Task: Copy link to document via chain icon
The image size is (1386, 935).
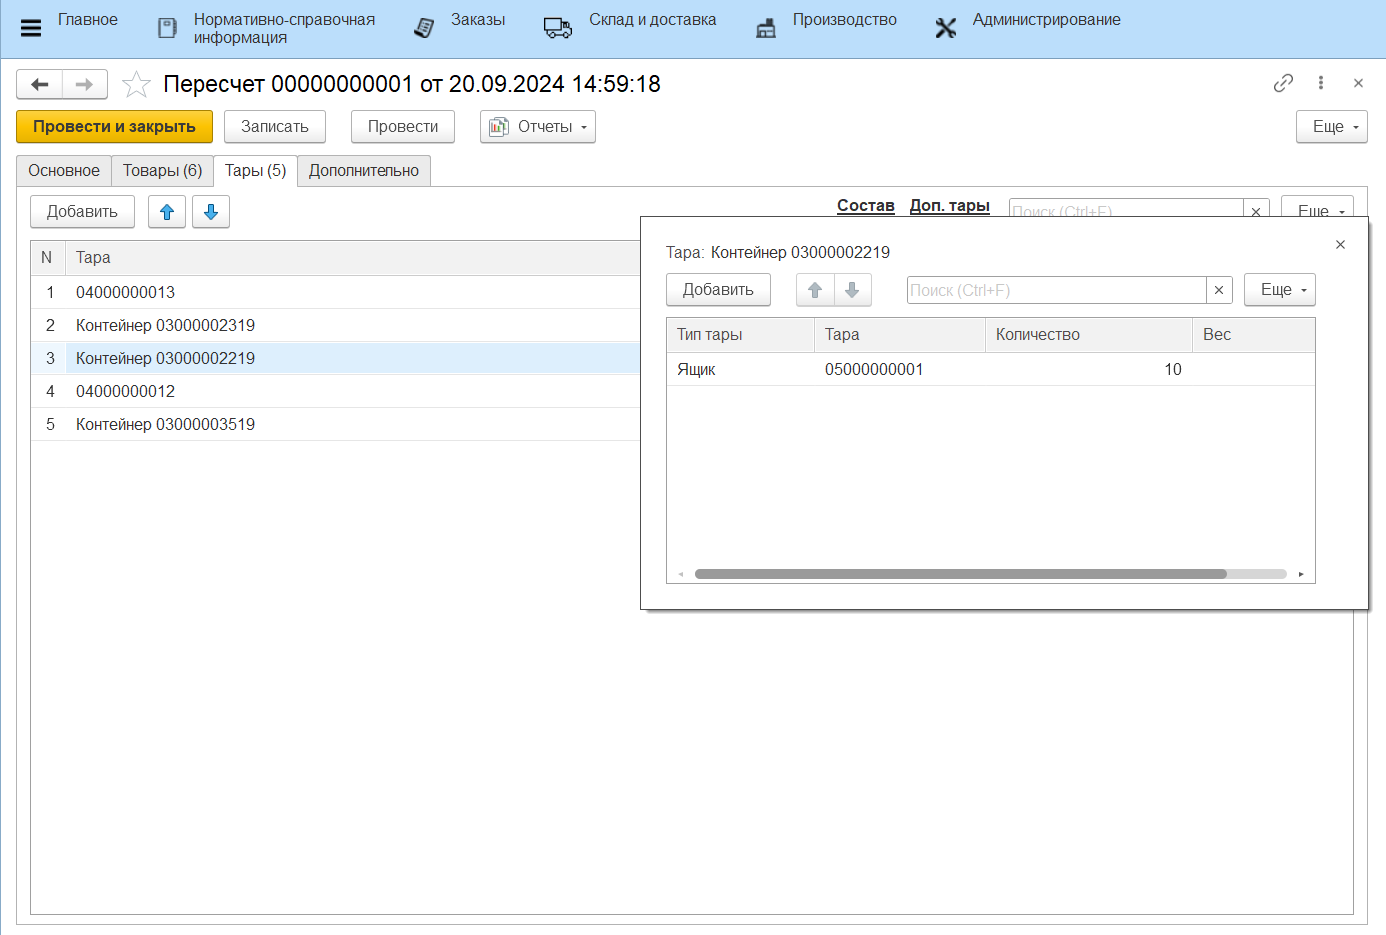Action: point(1283,83)
